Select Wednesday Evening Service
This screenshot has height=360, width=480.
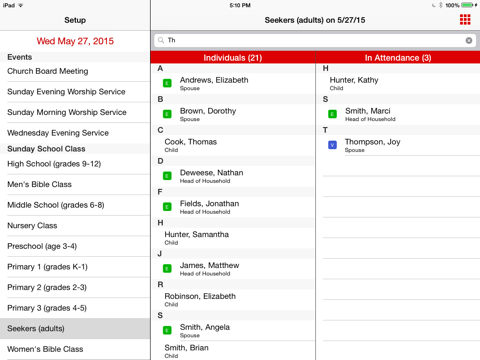click(75, 133)
